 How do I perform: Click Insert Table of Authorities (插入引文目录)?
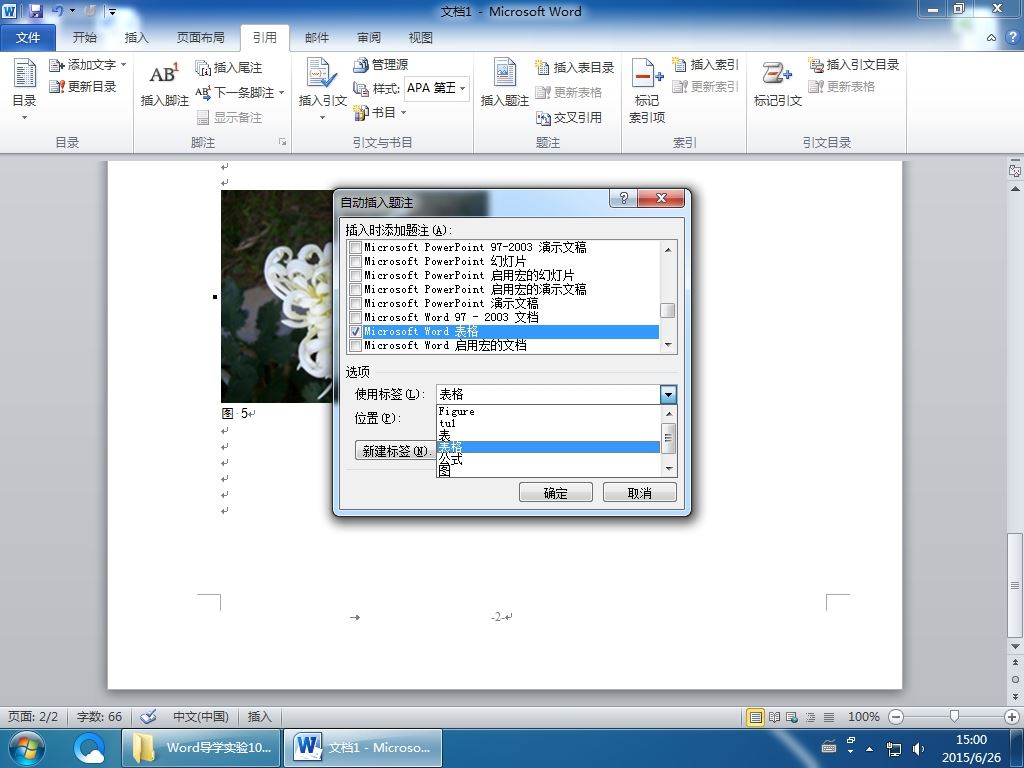click(x=854, y=65)
